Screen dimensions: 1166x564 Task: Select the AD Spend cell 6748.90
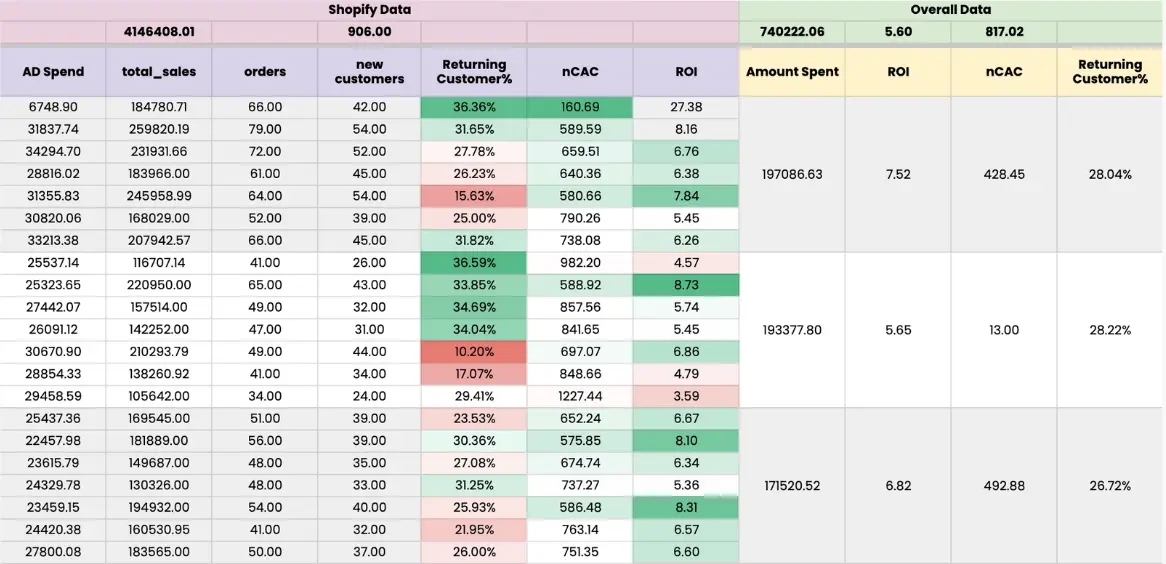[x=53, y=107]
